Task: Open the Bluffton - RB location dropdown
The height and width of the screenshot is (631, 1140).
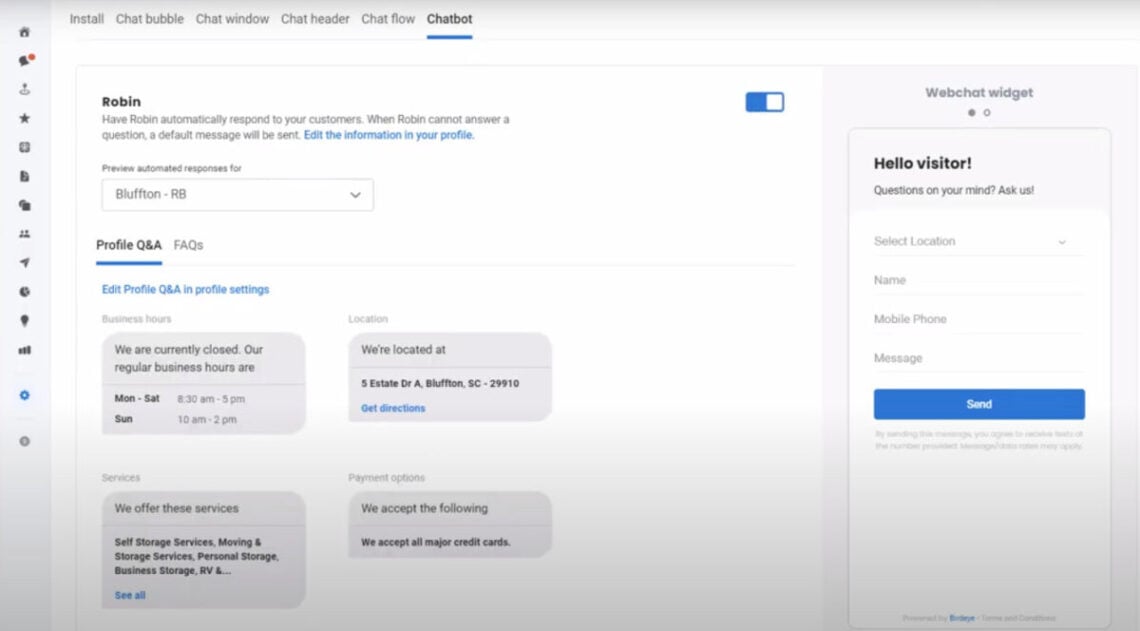Action: click(x=237, y=194)
